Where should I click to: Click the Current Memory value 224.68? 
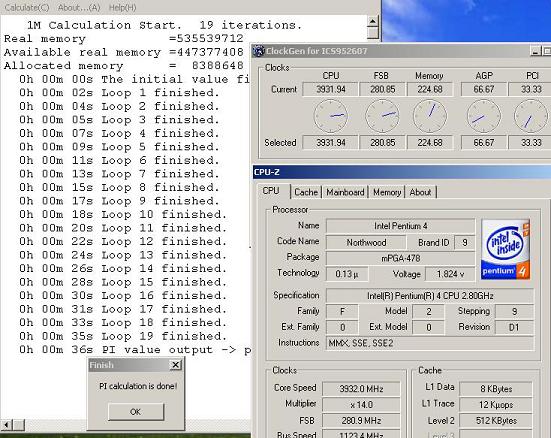(430, 89)
